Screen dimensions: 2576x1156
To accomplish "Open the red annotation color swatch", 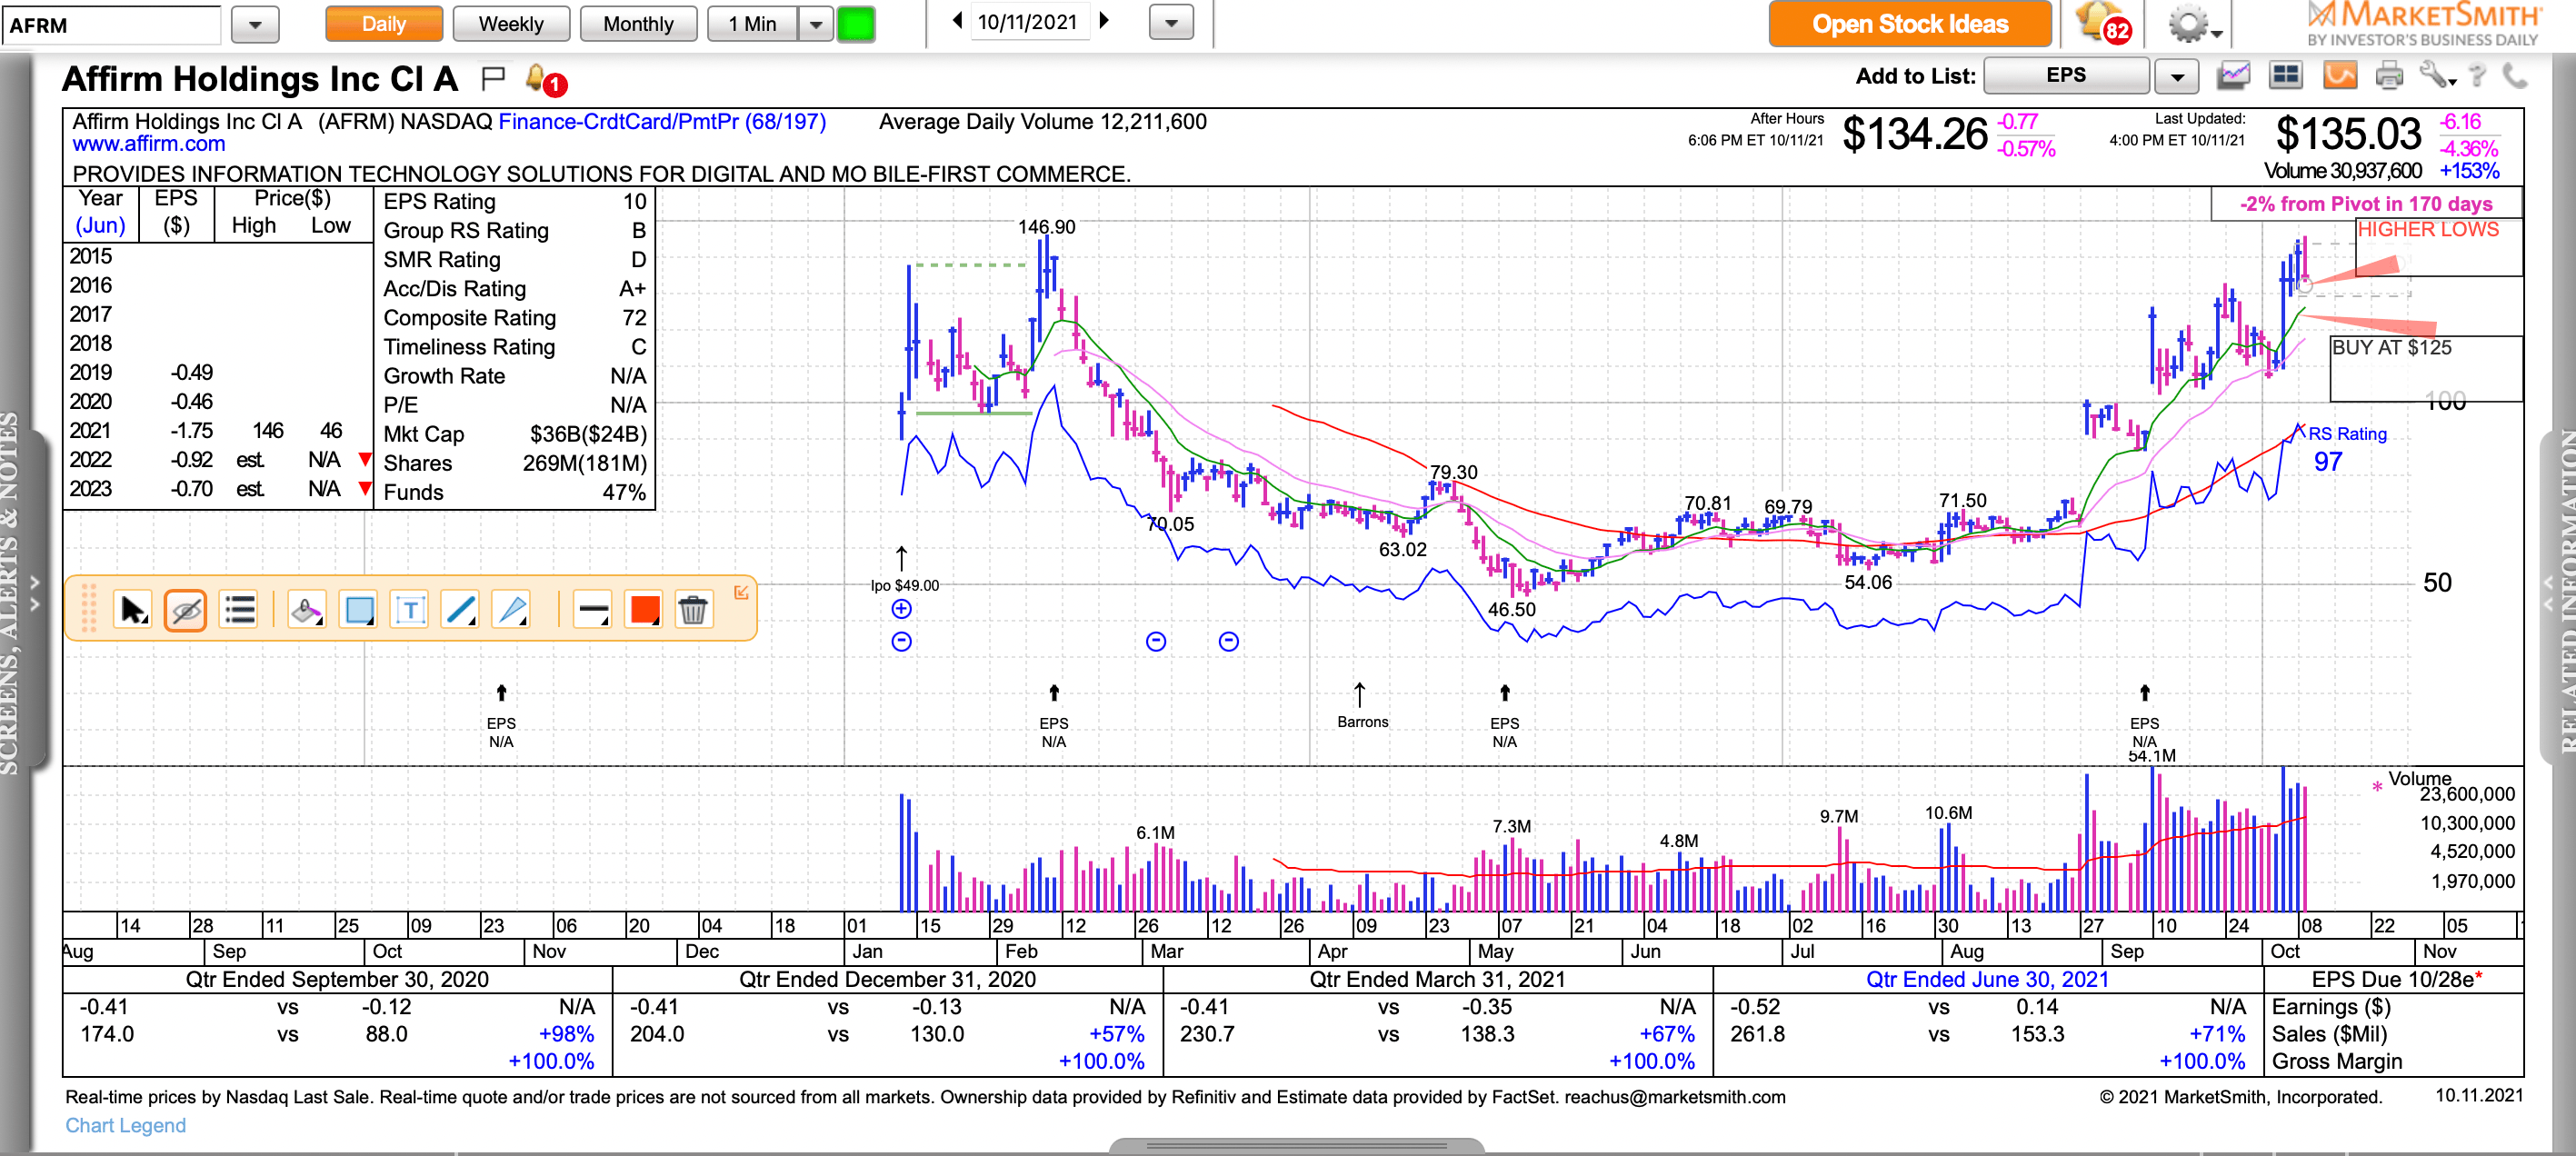I will [644, 609].
